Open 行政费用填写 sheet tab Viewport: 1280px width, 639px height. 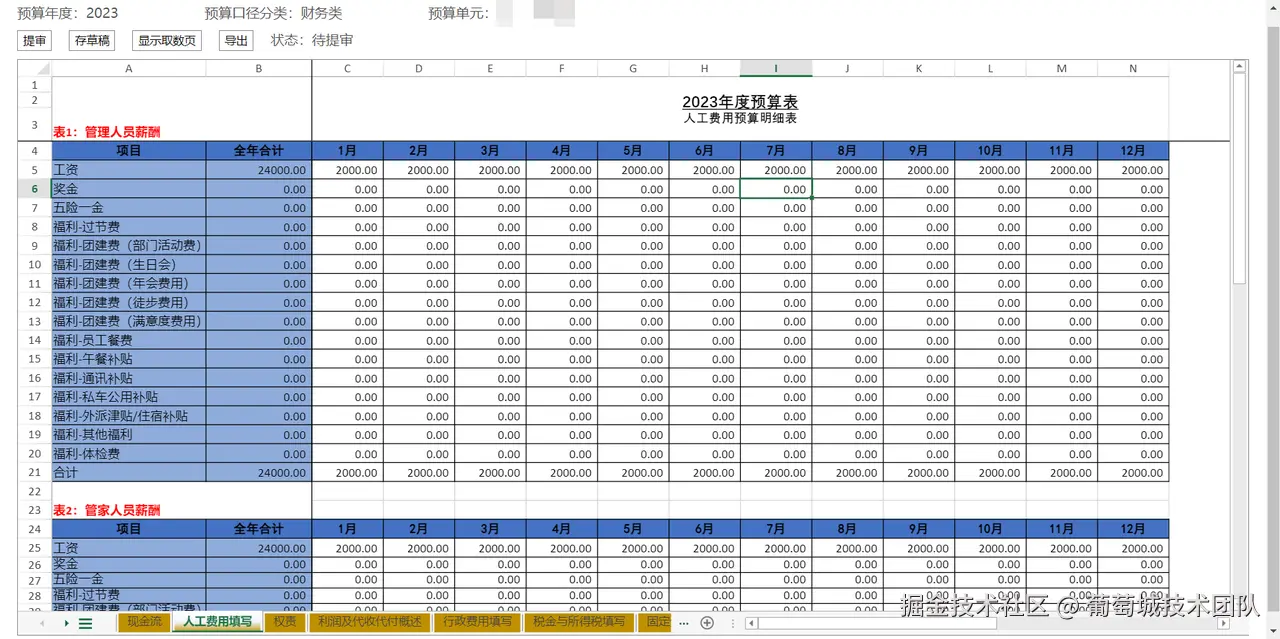(x=478, y=622)
